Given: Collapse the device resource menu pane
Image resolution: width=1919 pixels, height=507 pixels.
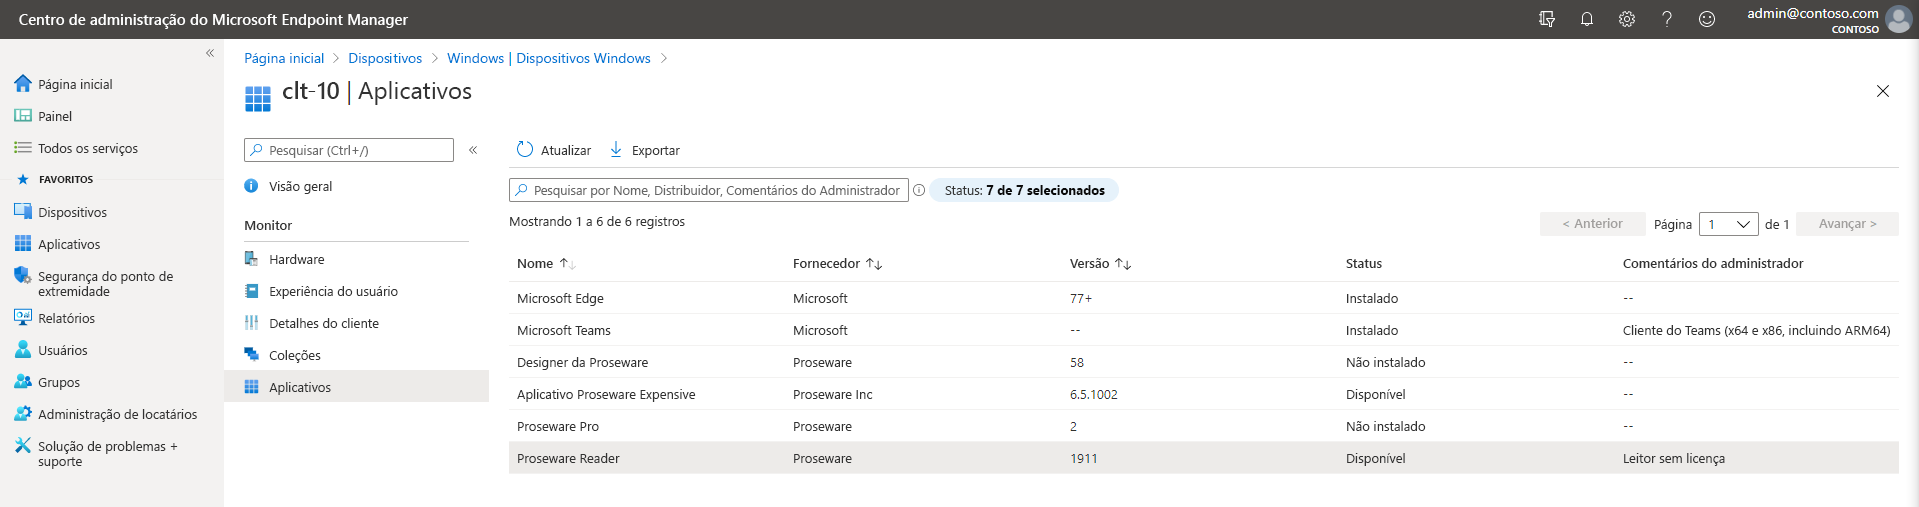Looking at the screenshot, I should 473,150.
